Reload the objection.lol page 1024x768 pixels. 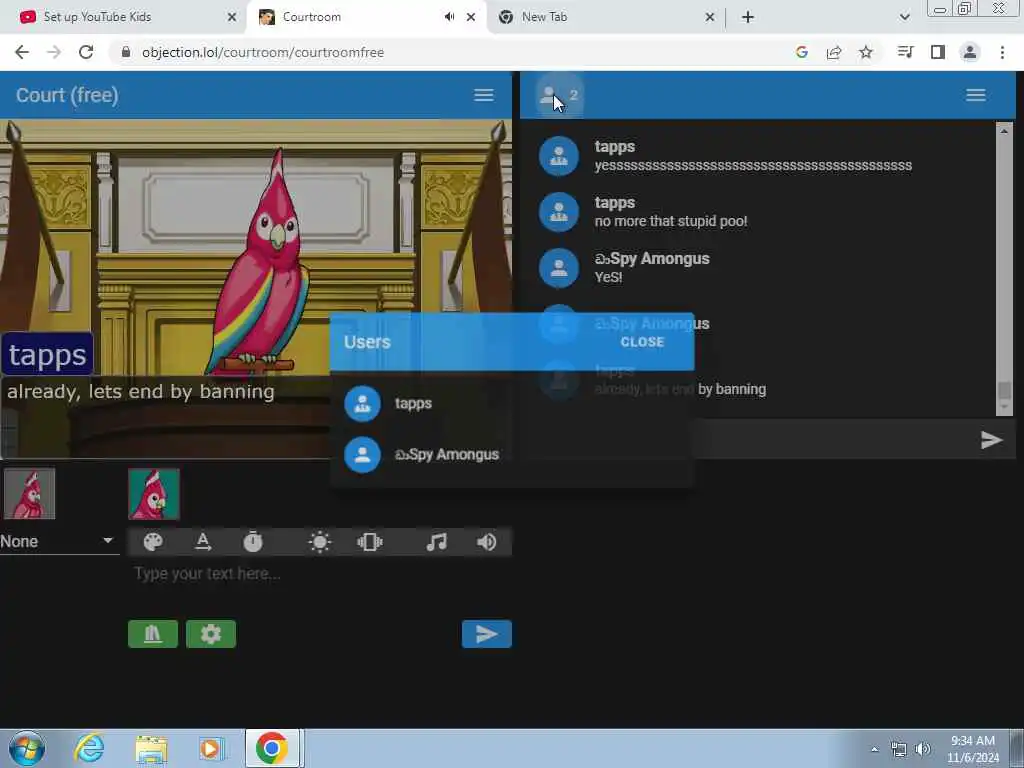point(86,52)
